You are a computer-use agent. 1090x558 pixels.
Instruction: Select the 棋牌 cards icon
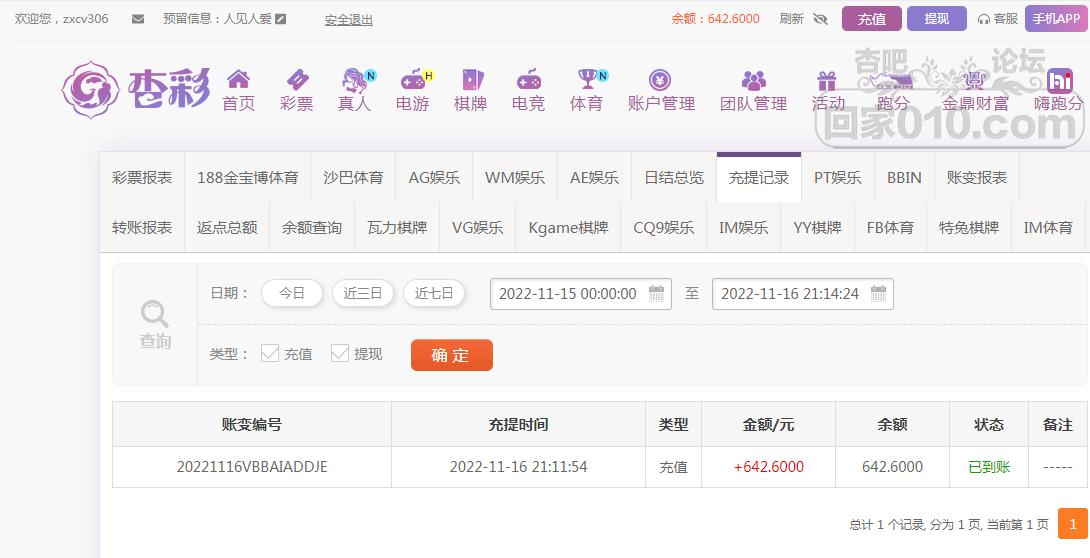[471, 79]
